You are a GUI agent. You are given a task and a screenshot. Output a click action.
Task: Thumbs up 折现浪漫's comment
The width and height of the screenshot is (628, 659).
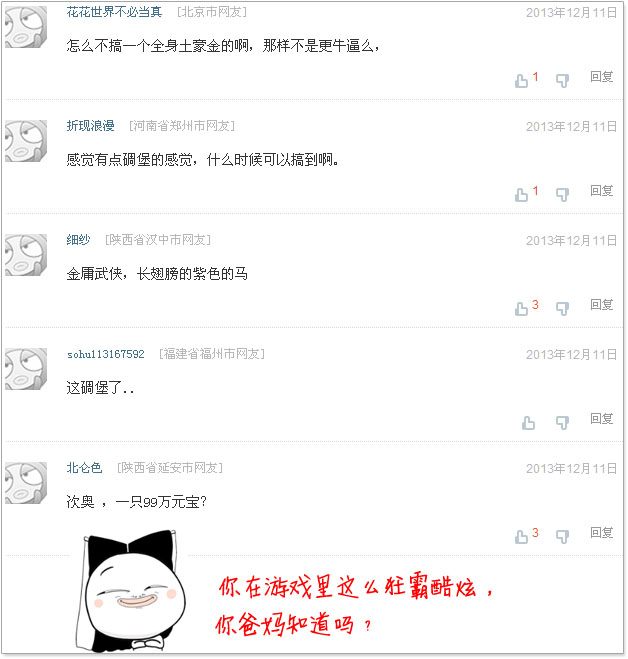[x=521, y=194]
